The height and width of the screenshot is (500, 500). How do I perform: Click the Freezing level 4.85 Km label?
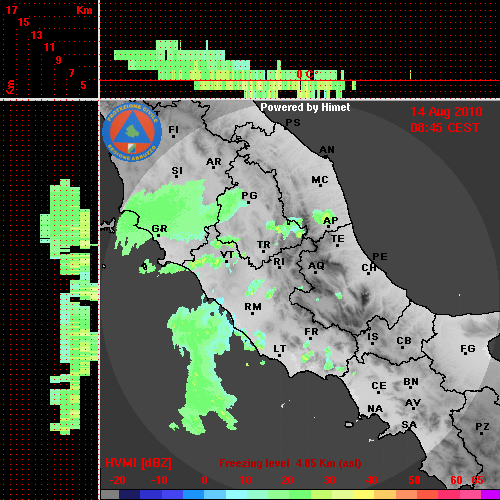[x=290, y=463]
